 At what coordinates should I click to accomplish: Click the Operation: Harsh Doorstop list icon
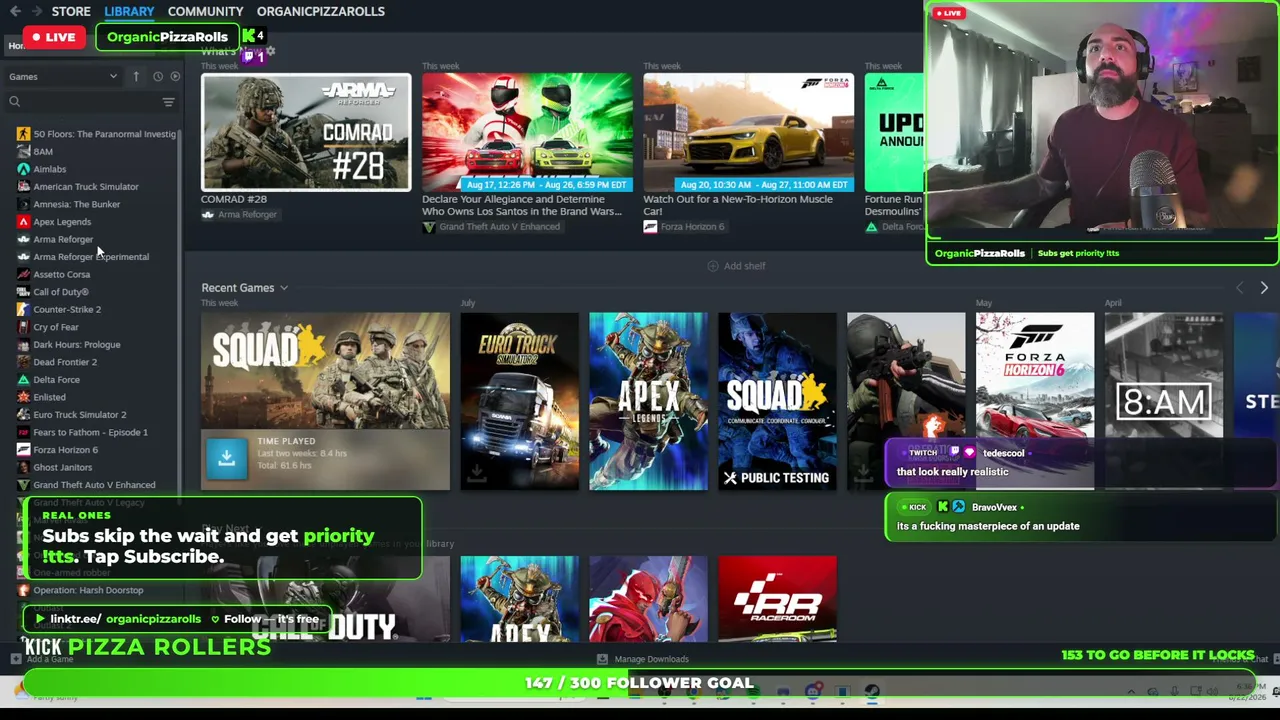click(x=23, y=590)
